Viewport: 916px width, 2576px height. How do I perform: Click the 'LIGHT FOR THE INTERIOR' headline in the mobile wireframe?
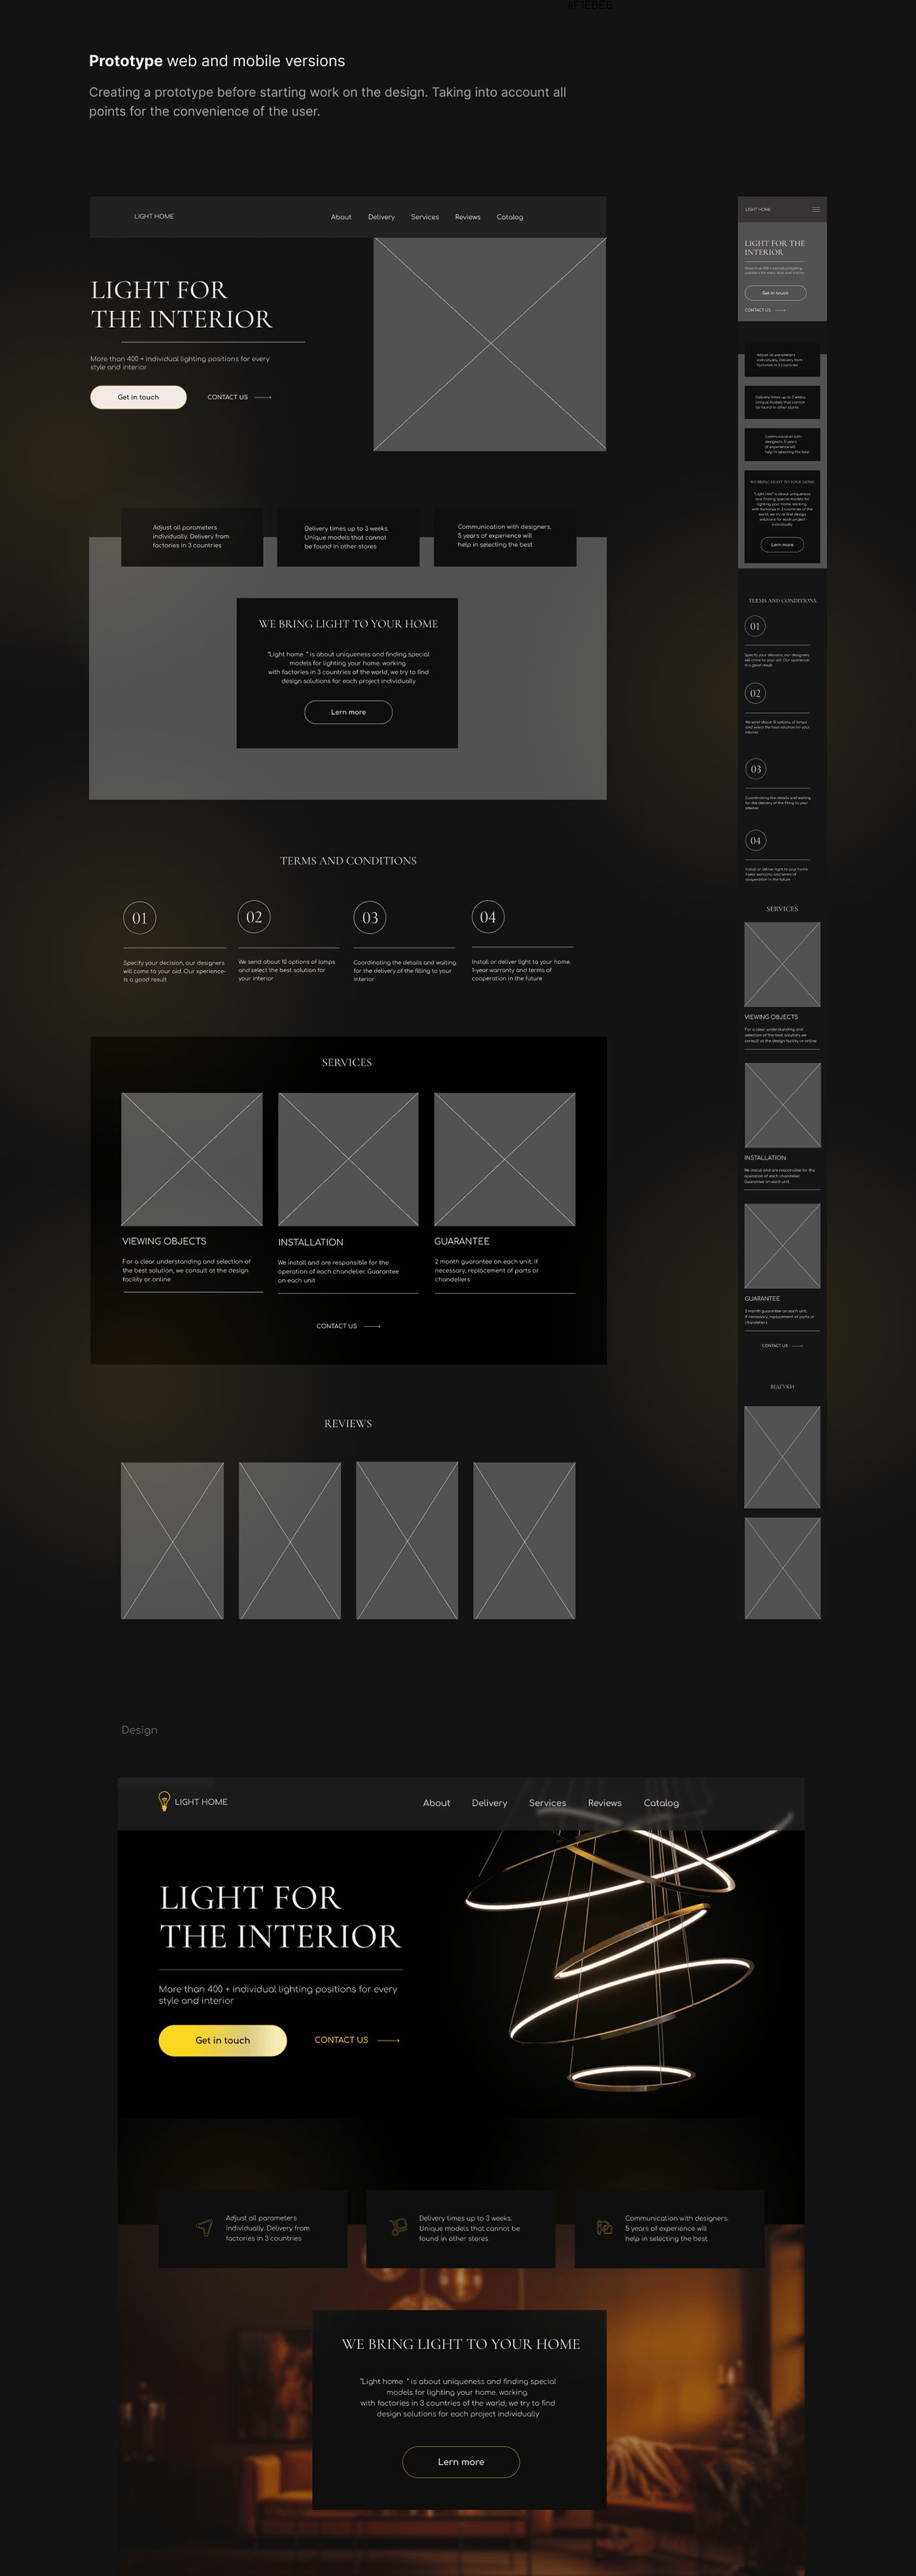click(x=775, y=247)
